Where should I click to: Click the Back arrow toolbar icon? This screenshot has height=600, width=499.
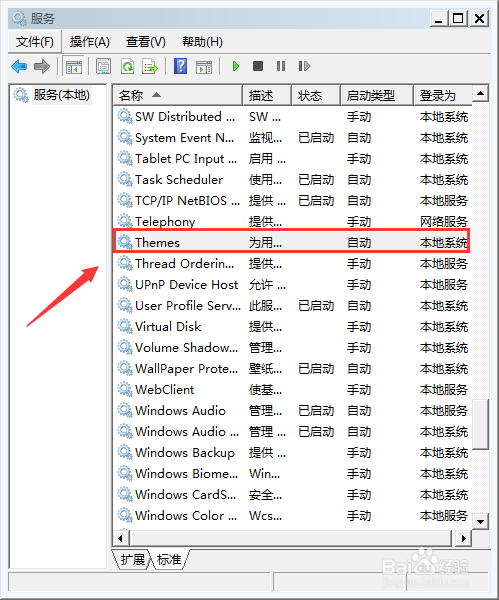[19, 67]
